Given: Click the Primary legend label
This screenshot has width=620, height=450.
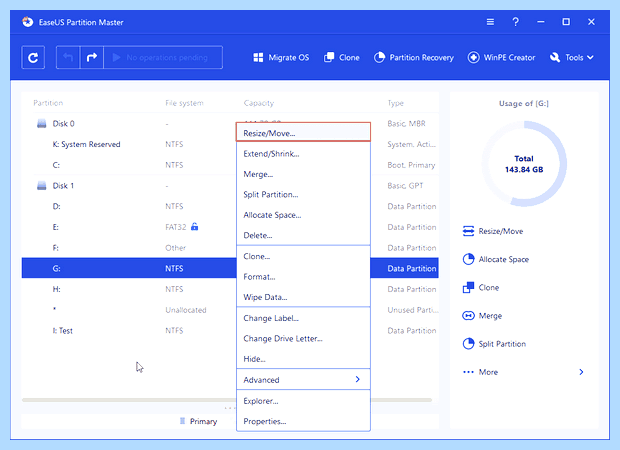Looking at the screenshot, I should click(203, 422).
